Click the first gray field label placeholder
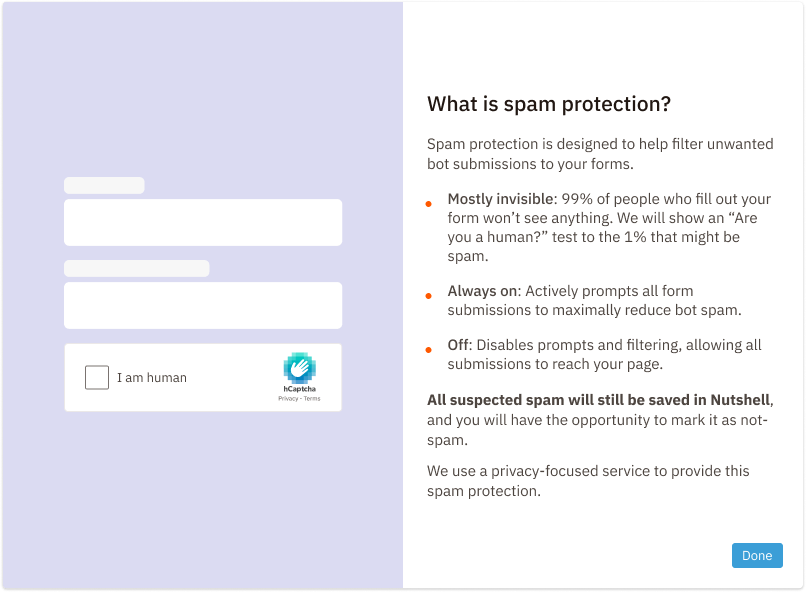Viewport: 806px width, 593px height. [104, 185]
